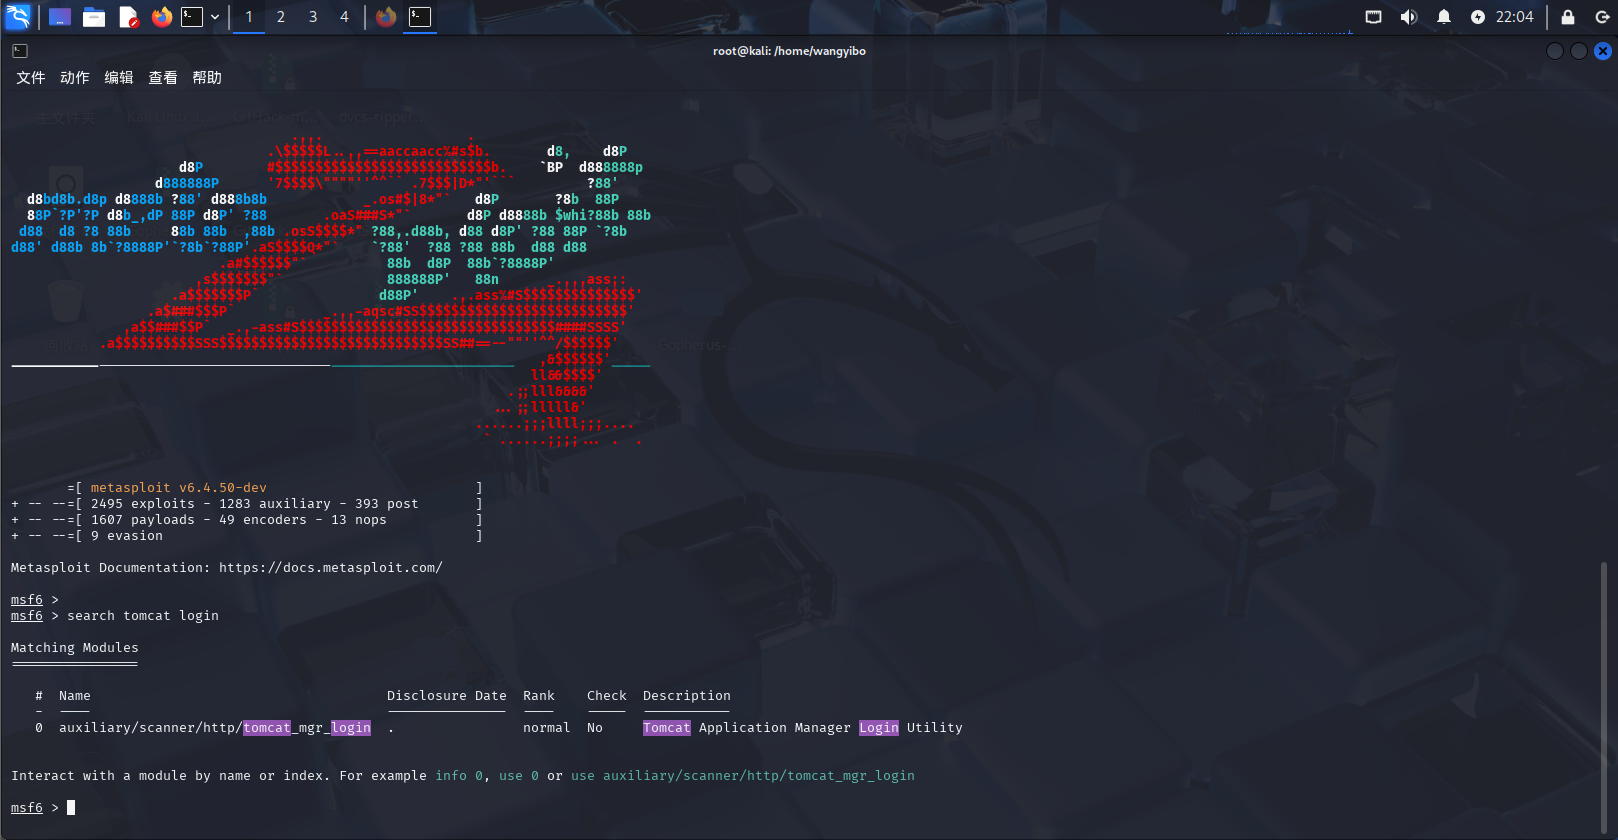
Task: Expand the terminal launcher dropdown arrow
Action: tap(215, 17)
